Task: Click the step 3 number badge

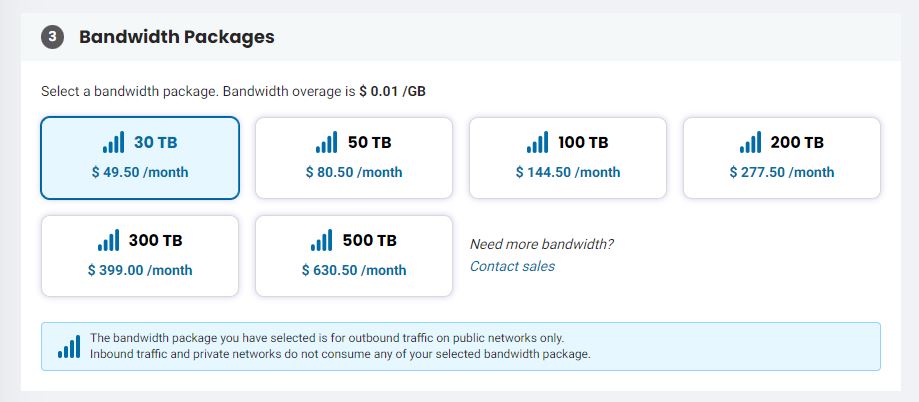Action: pos(52,37)
